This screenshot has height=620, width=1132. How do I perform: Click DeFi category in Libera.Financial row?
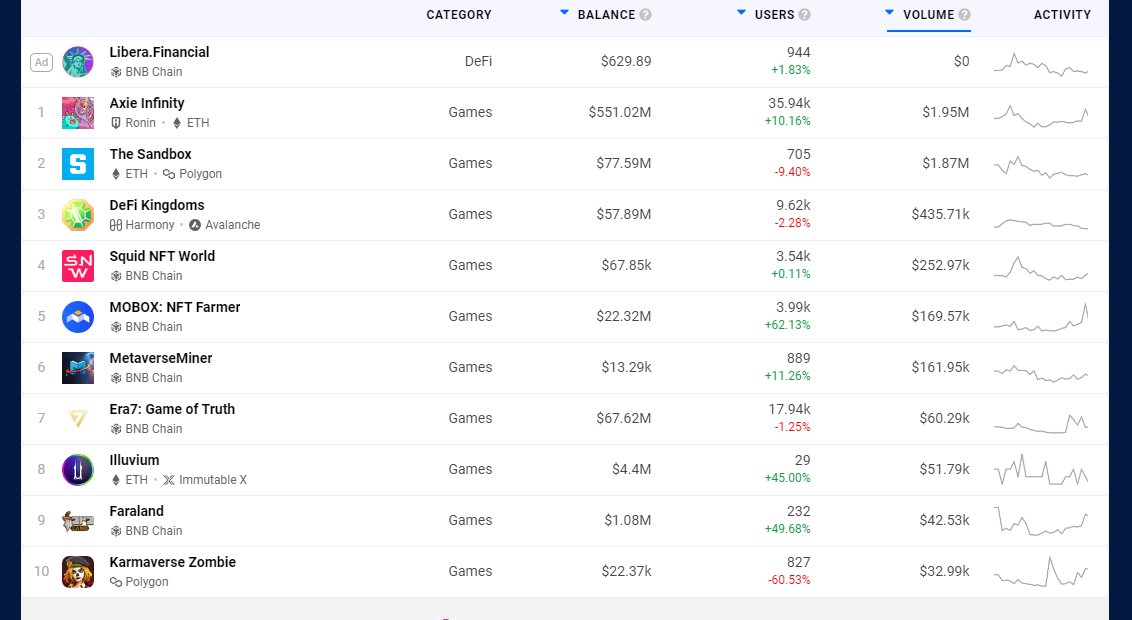pos(479,62)
